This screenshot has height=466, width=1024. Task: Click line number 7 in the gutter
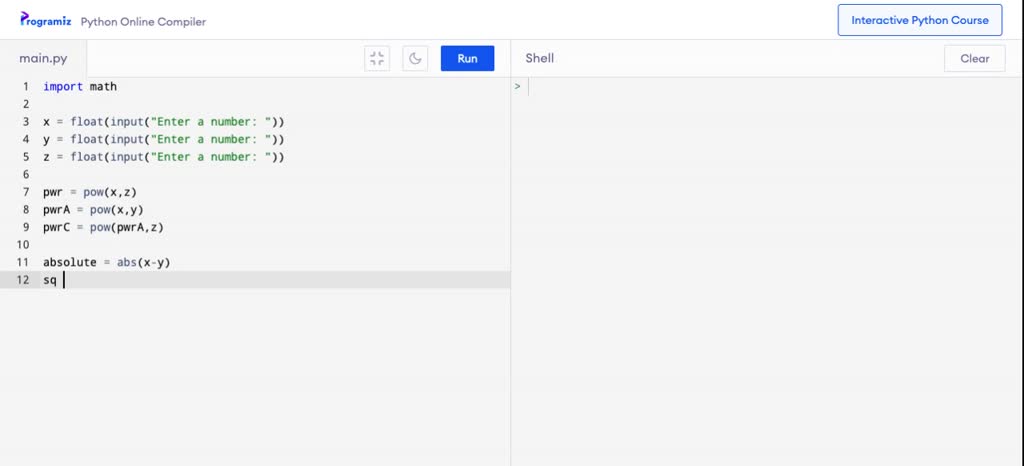click(x=25, y=192)
